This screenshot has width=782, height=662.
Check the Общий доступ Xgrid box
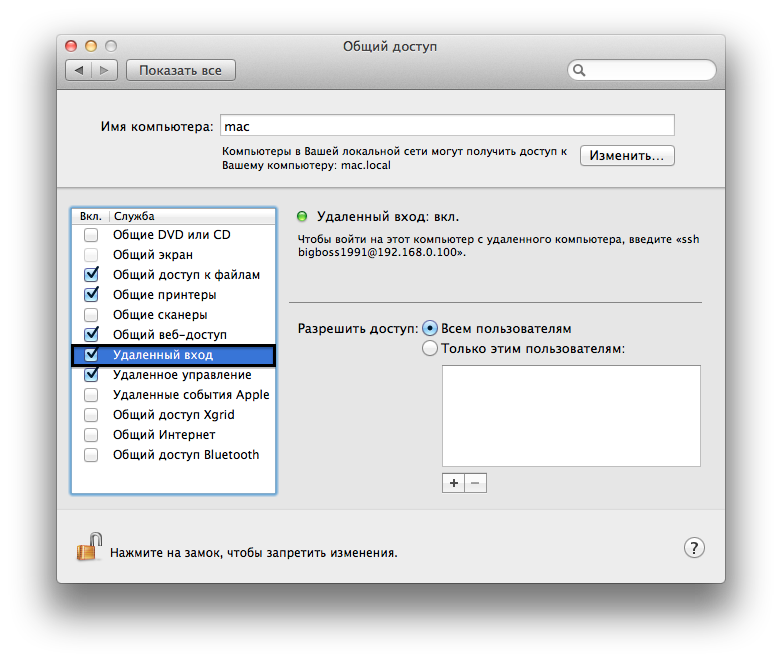click(x=91, y=415)
